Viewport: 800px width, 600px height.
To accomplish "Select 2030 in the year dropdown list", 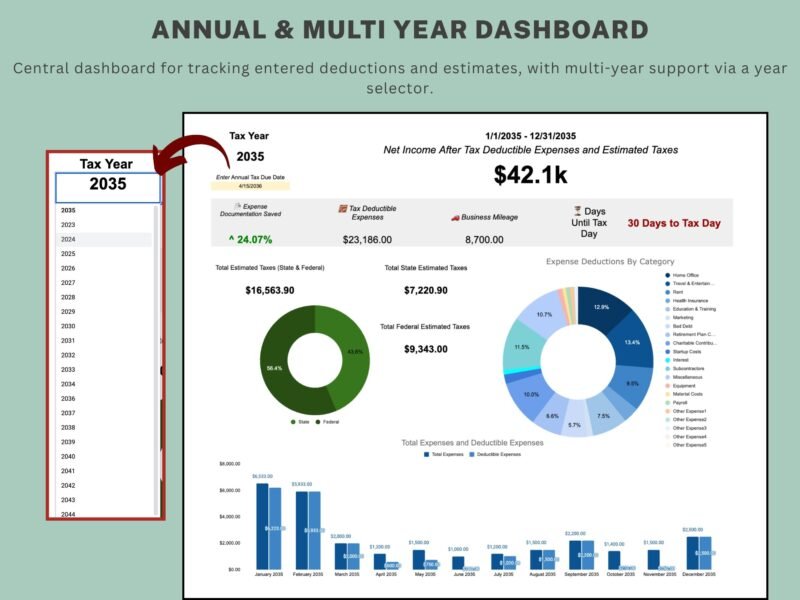I will pos(104,326).
